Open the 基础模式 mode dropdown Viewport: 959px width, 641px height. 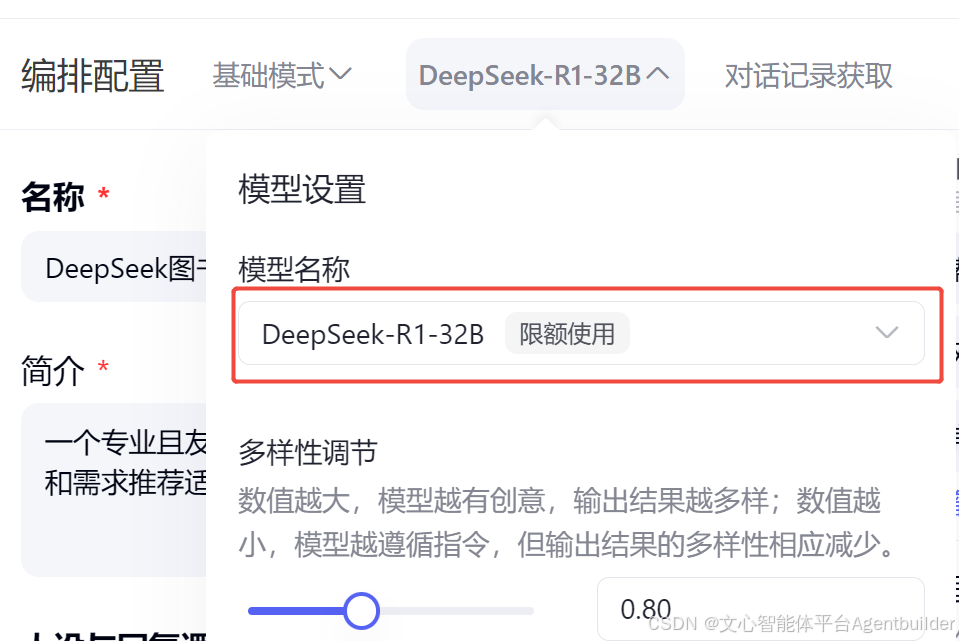click(x=282, y=75)
